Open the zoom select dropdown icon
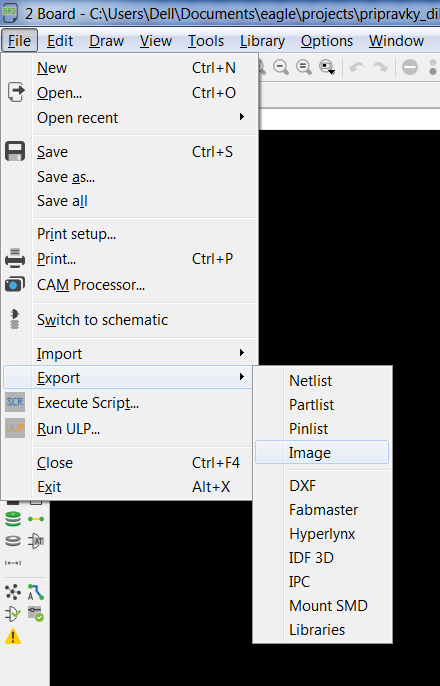440x686 pixels. point(327,67)
